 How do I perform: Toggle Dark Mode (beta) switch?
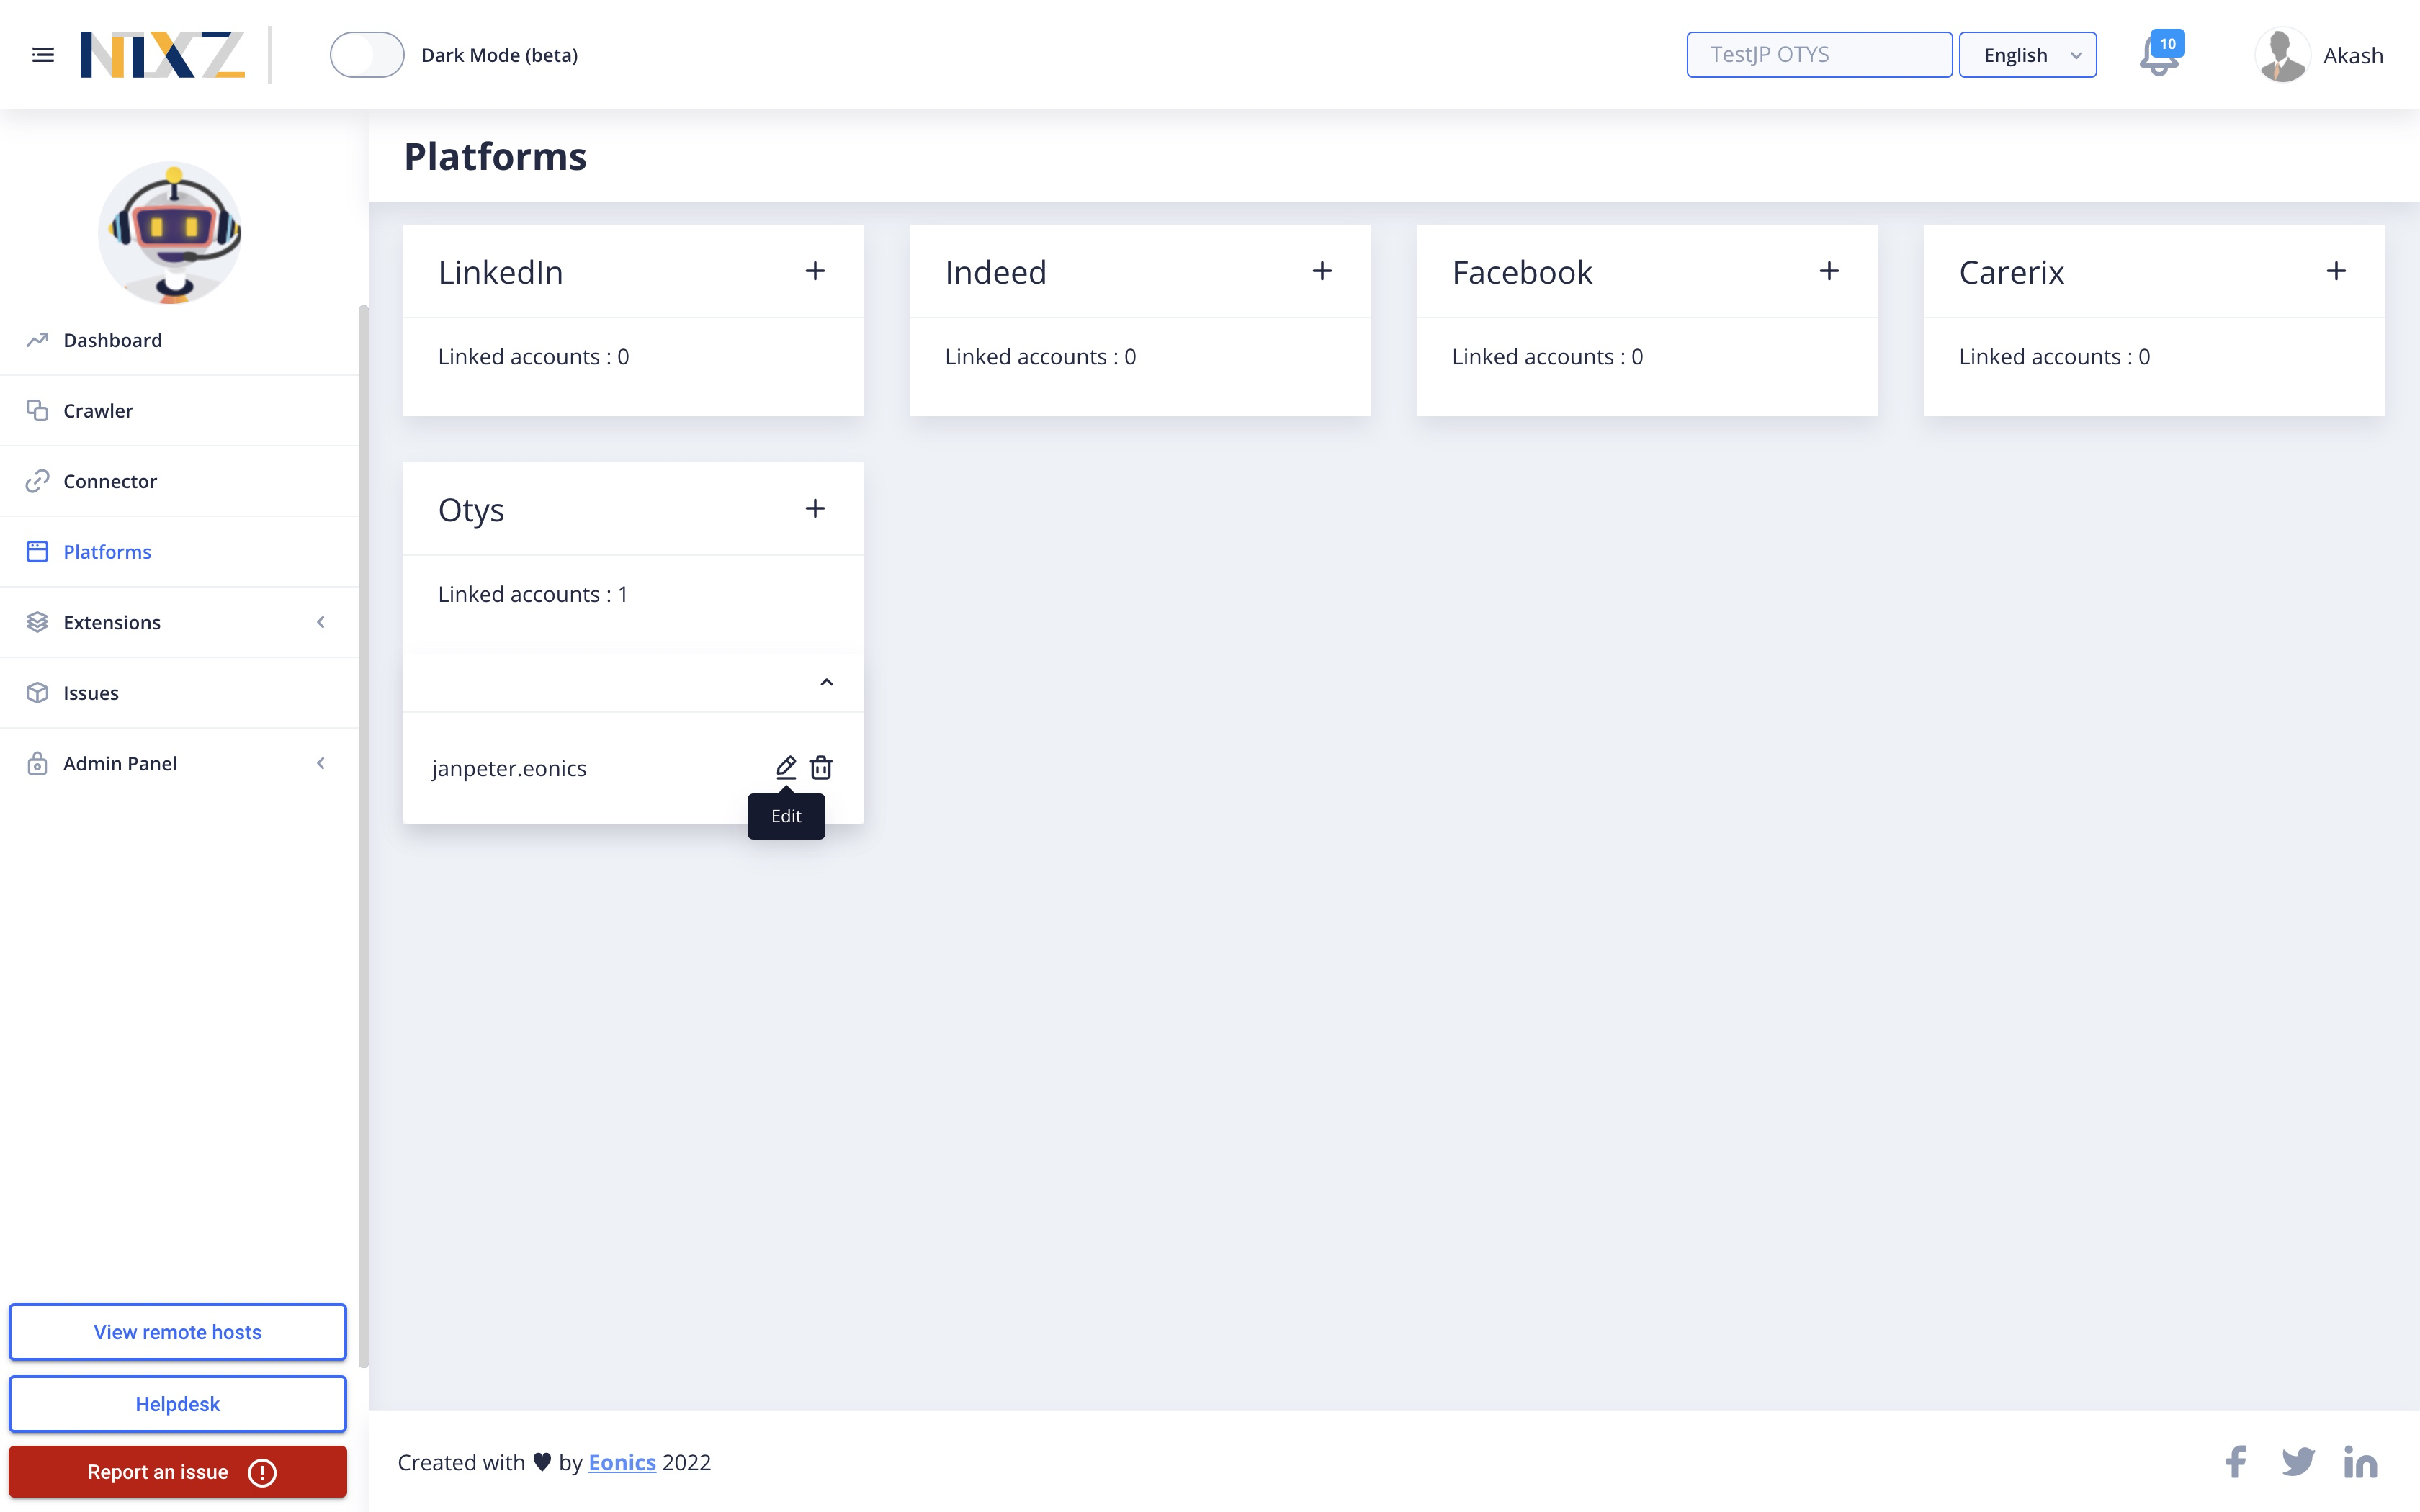[367, 55]
